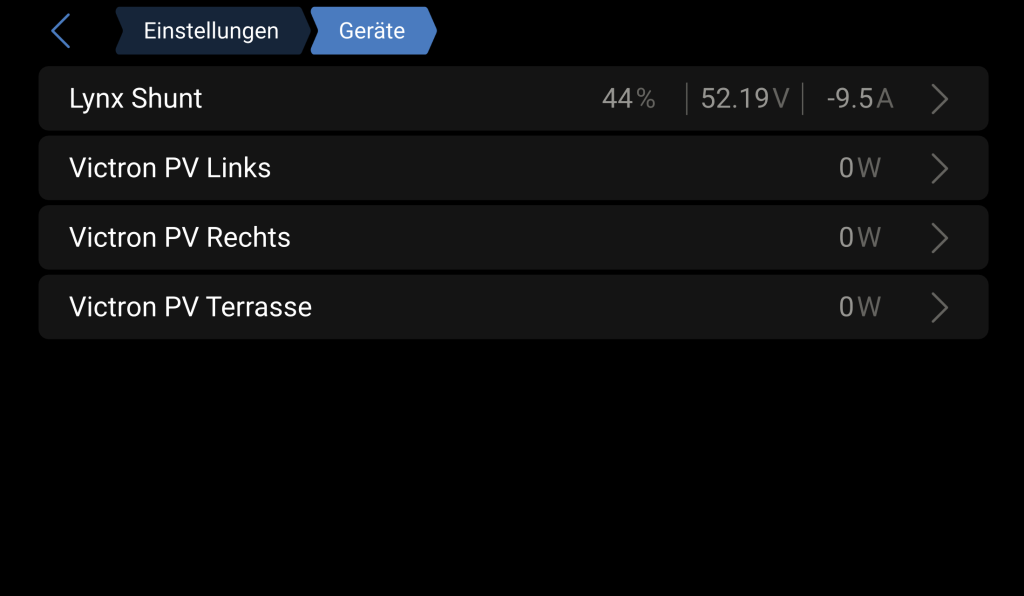Open the Victron PV Links device
This screenshot has width=1024, height=596.
[170, 168]
